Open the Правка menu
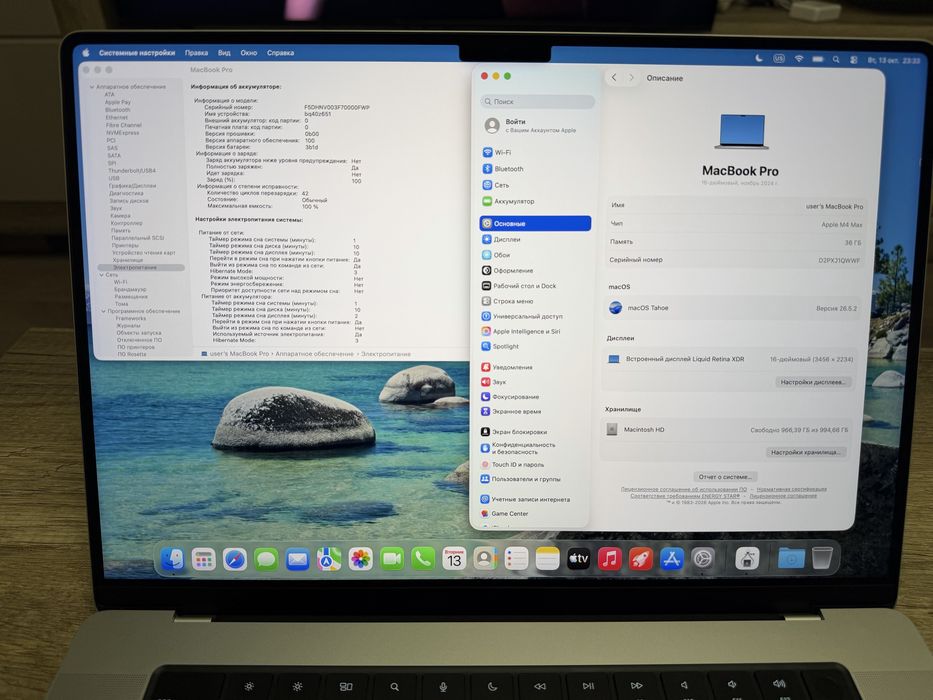The height and width of the screenshot is (700, 933). (196, 53)
